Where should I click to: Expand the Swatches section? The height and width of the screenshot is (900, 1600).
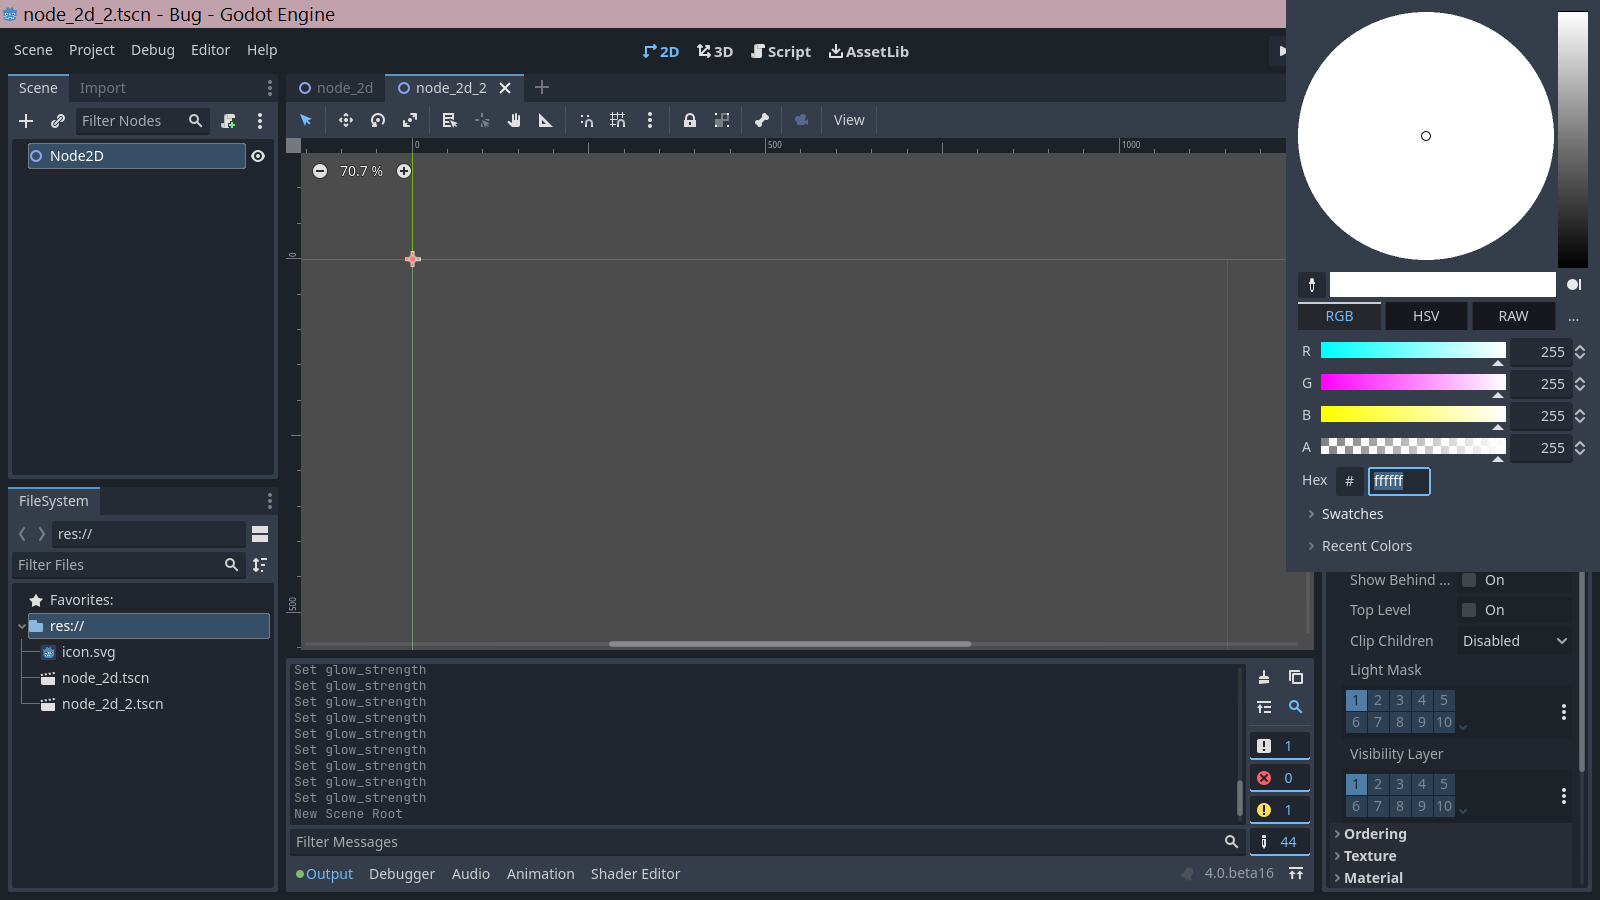pos(1352,513)
